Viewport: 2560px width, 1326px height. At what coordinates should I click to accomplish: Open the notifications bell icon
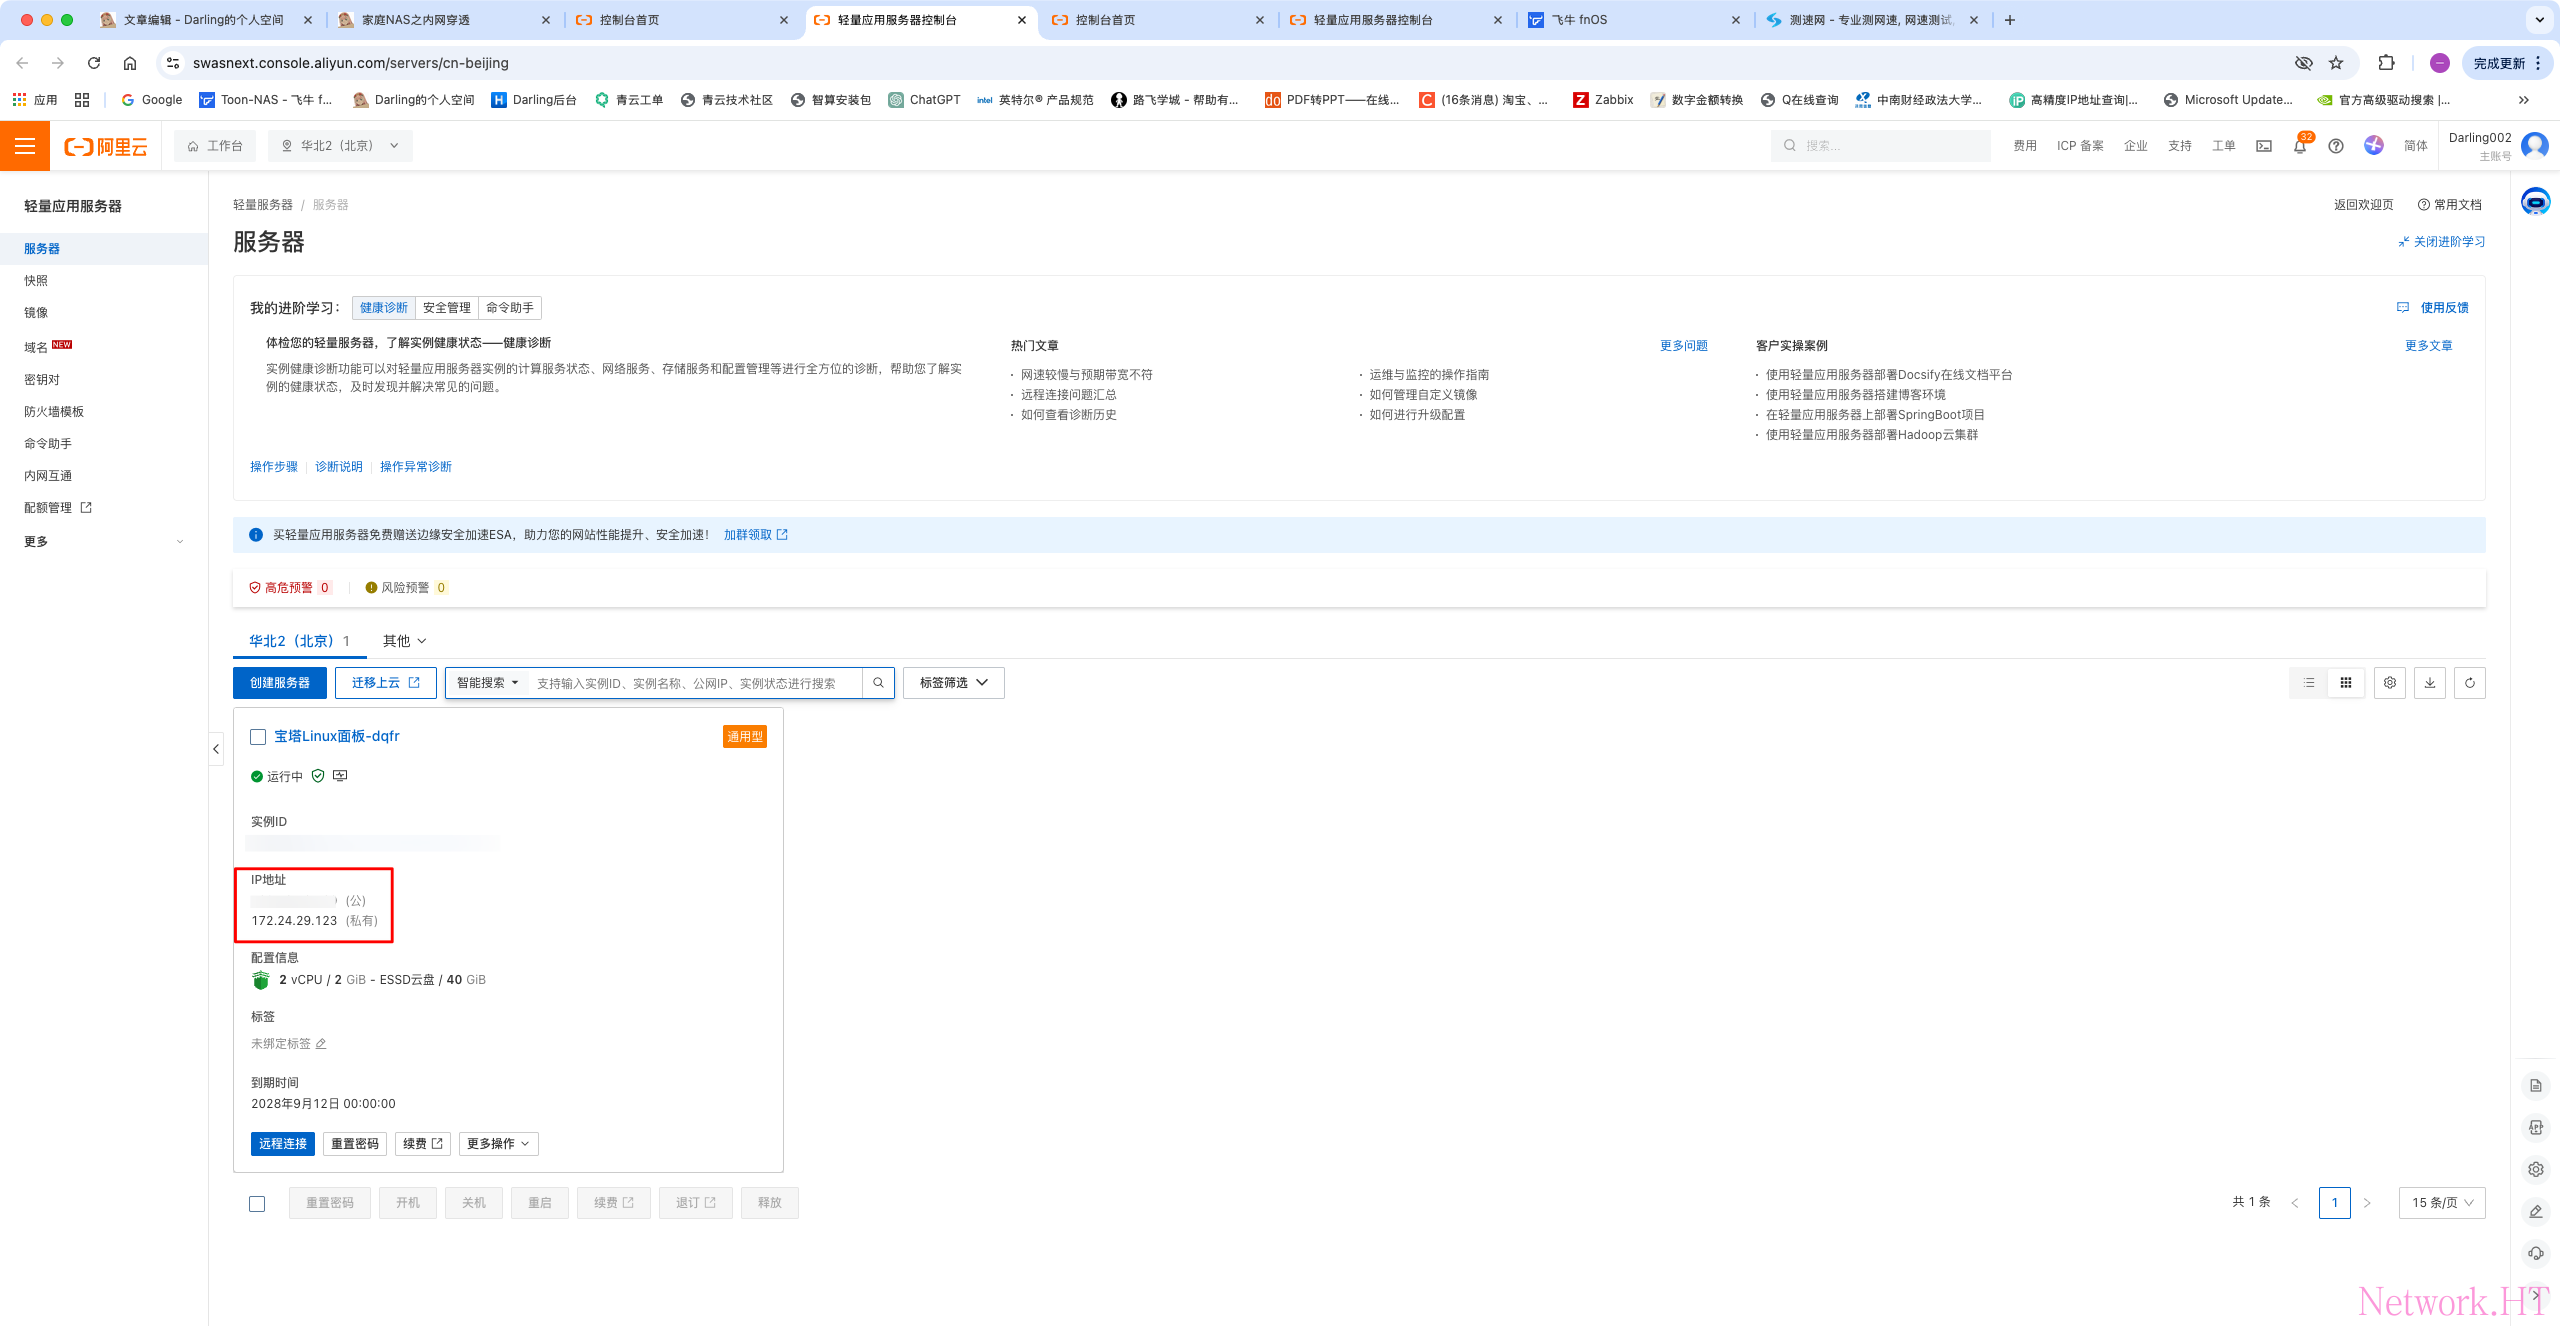(x=2299, y=146)
